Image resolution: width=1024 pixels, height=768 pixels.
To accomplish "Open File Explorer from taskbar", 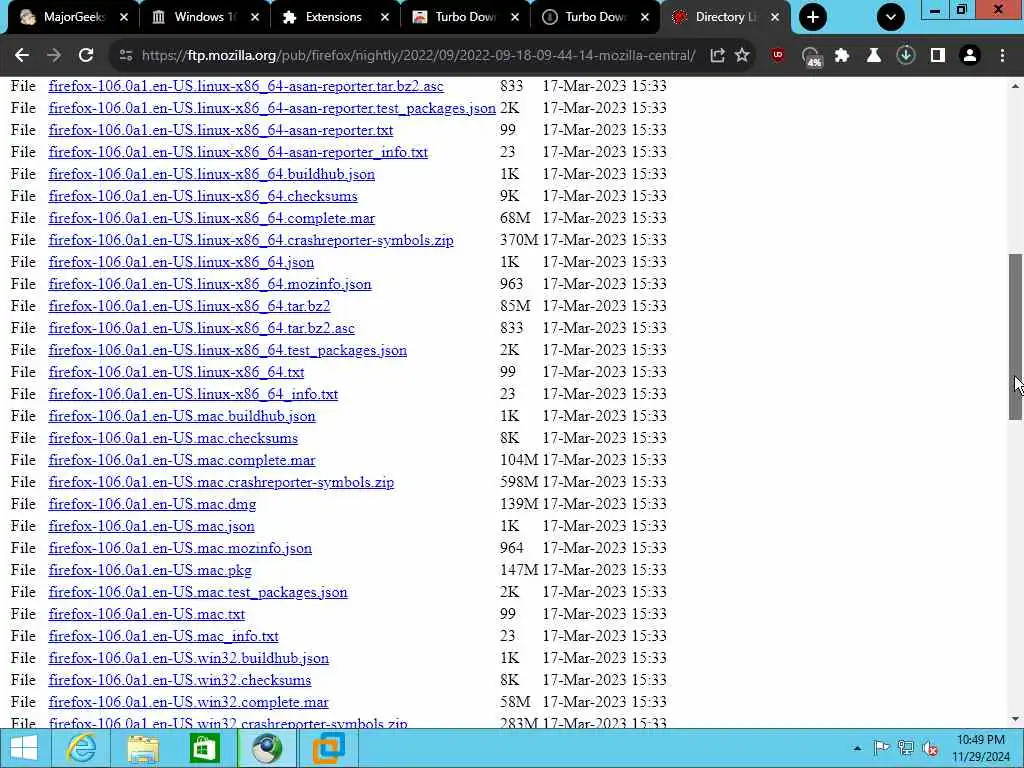I will 143,748.
